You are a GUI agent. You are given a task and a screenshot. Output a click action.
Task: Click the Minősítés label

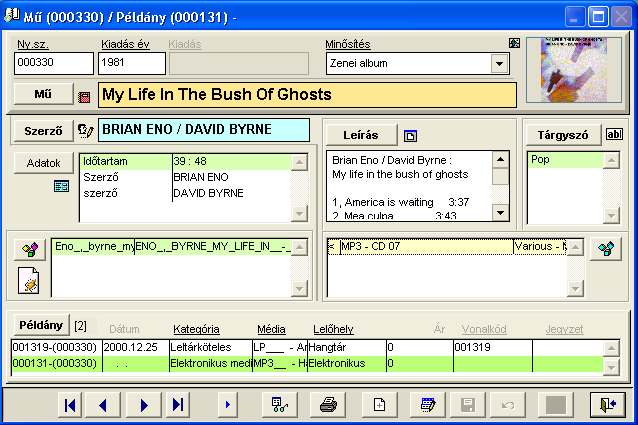(x=348, y=44)
